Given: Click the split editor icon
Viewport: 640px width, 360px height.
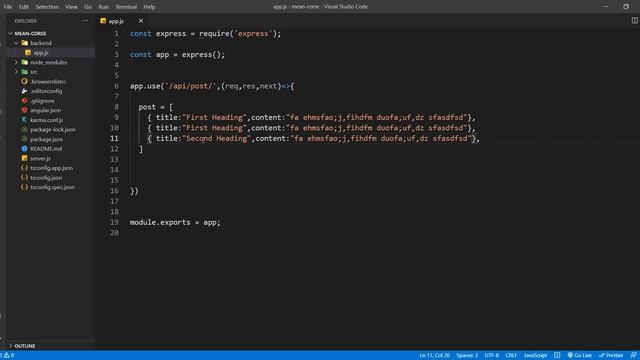Looking at the screenshot, I should [635, 20].
